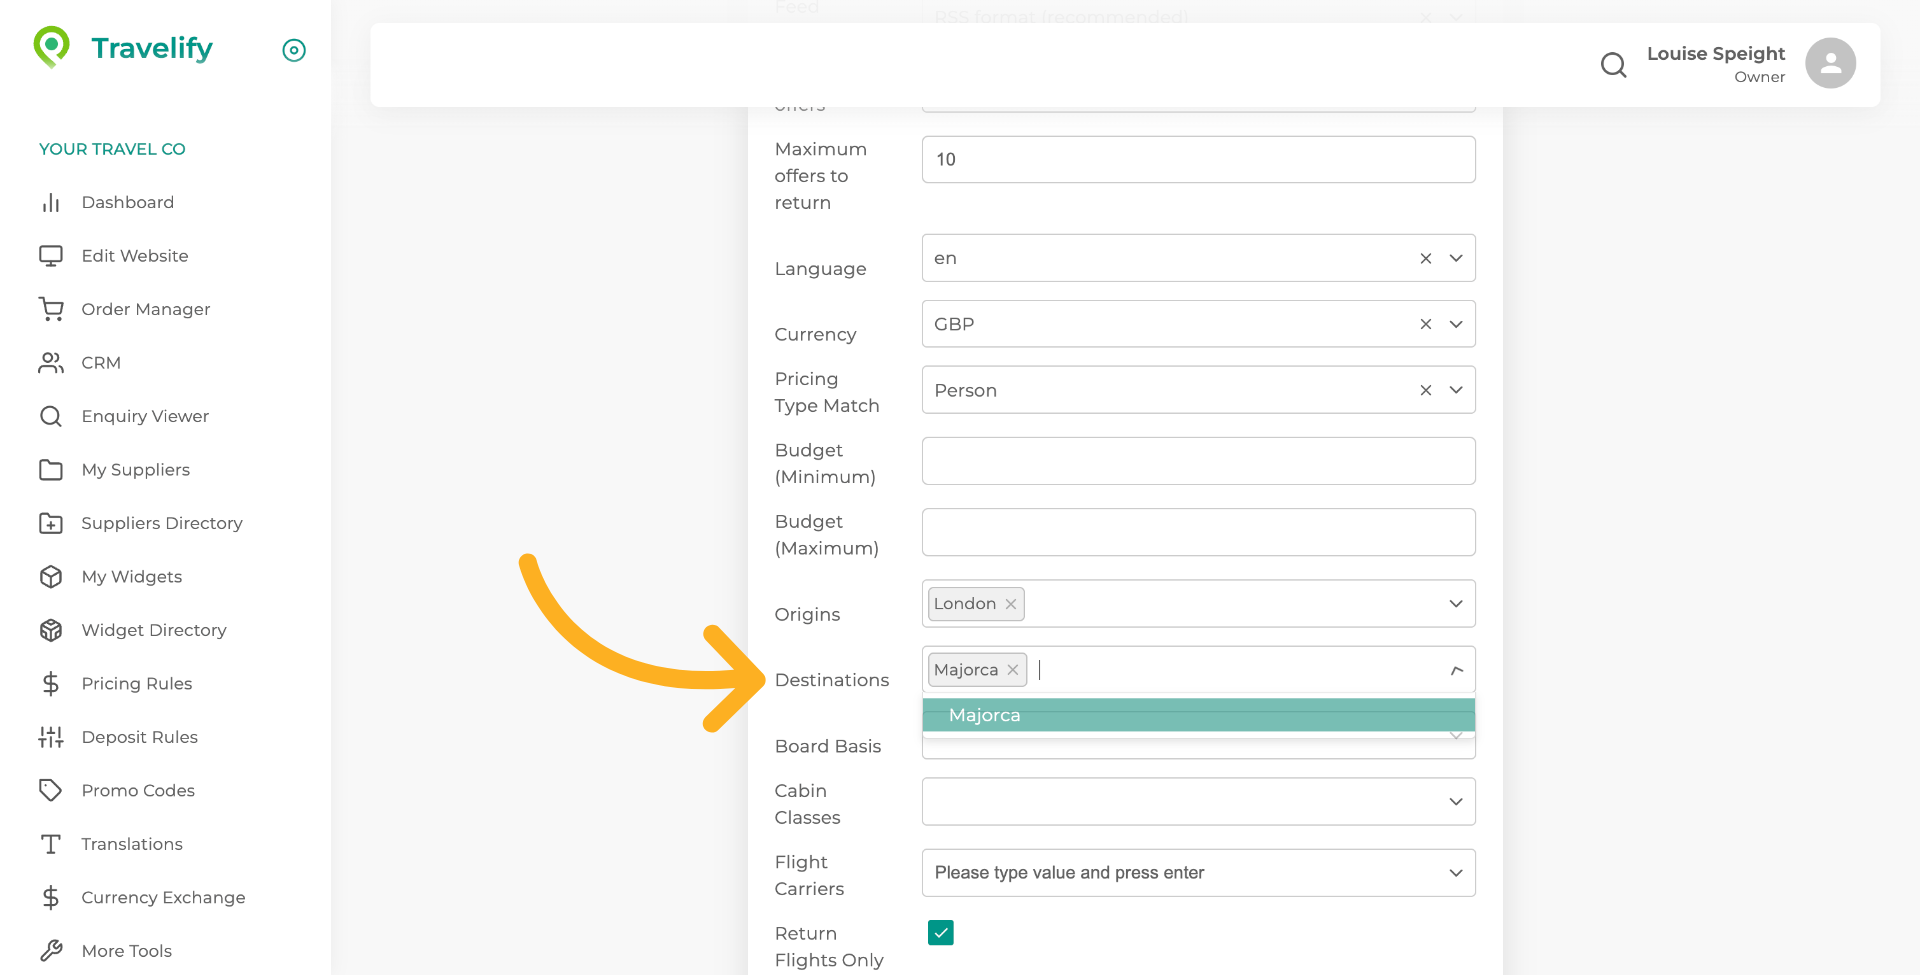Click the sidebar collapse target icon
The width and height of the screenshot is (1920, 975).
click(294, 50)
